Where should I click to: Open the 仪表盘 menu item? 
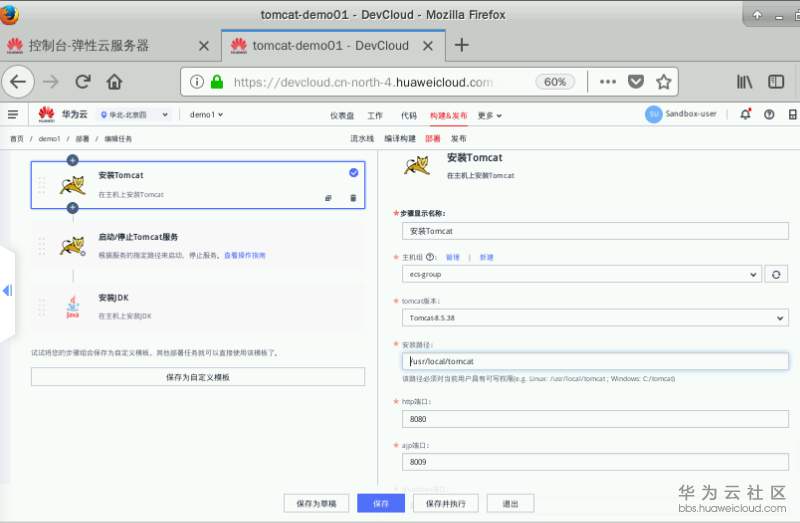tap(342, 116)
